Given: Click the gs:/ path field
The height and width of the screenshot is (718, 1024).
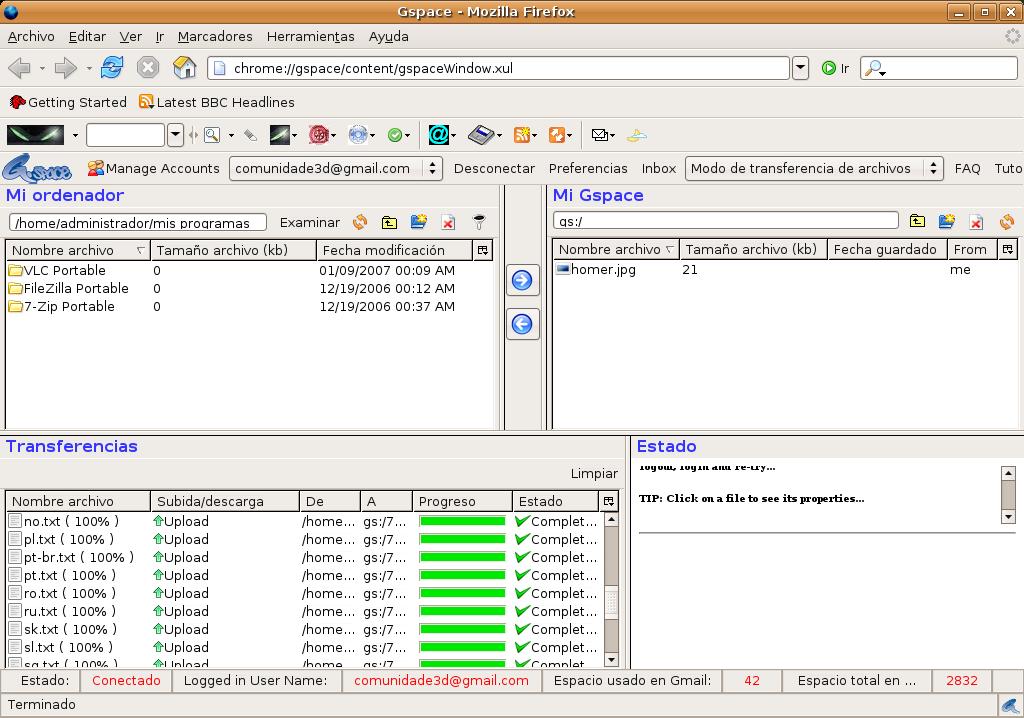Looking at the screenshot, I should [x=726, y=221].
